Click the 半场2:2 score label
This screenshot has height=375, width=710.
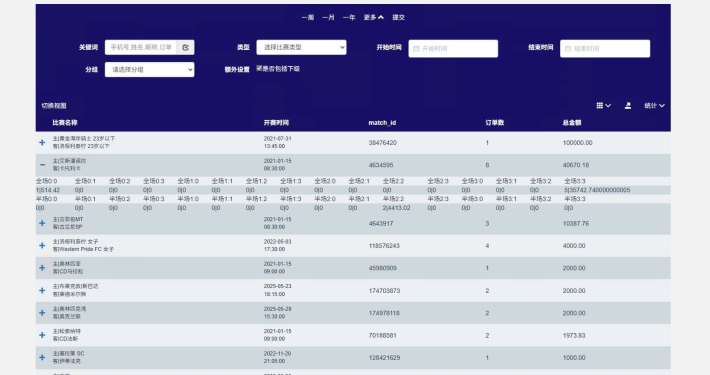coord(393,199)
